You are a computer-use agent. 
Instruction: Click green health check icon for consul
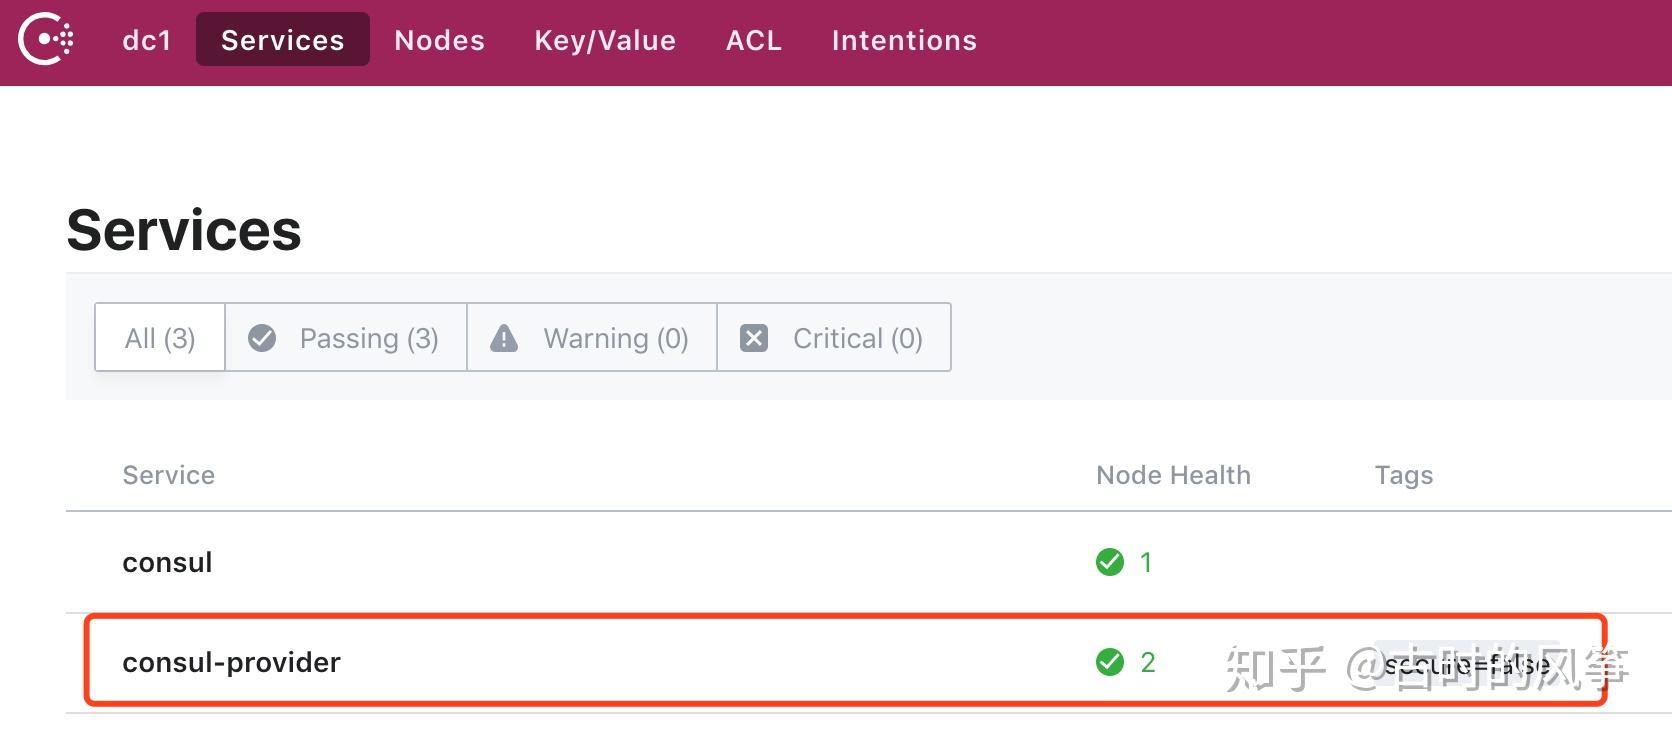(1110, 562)
